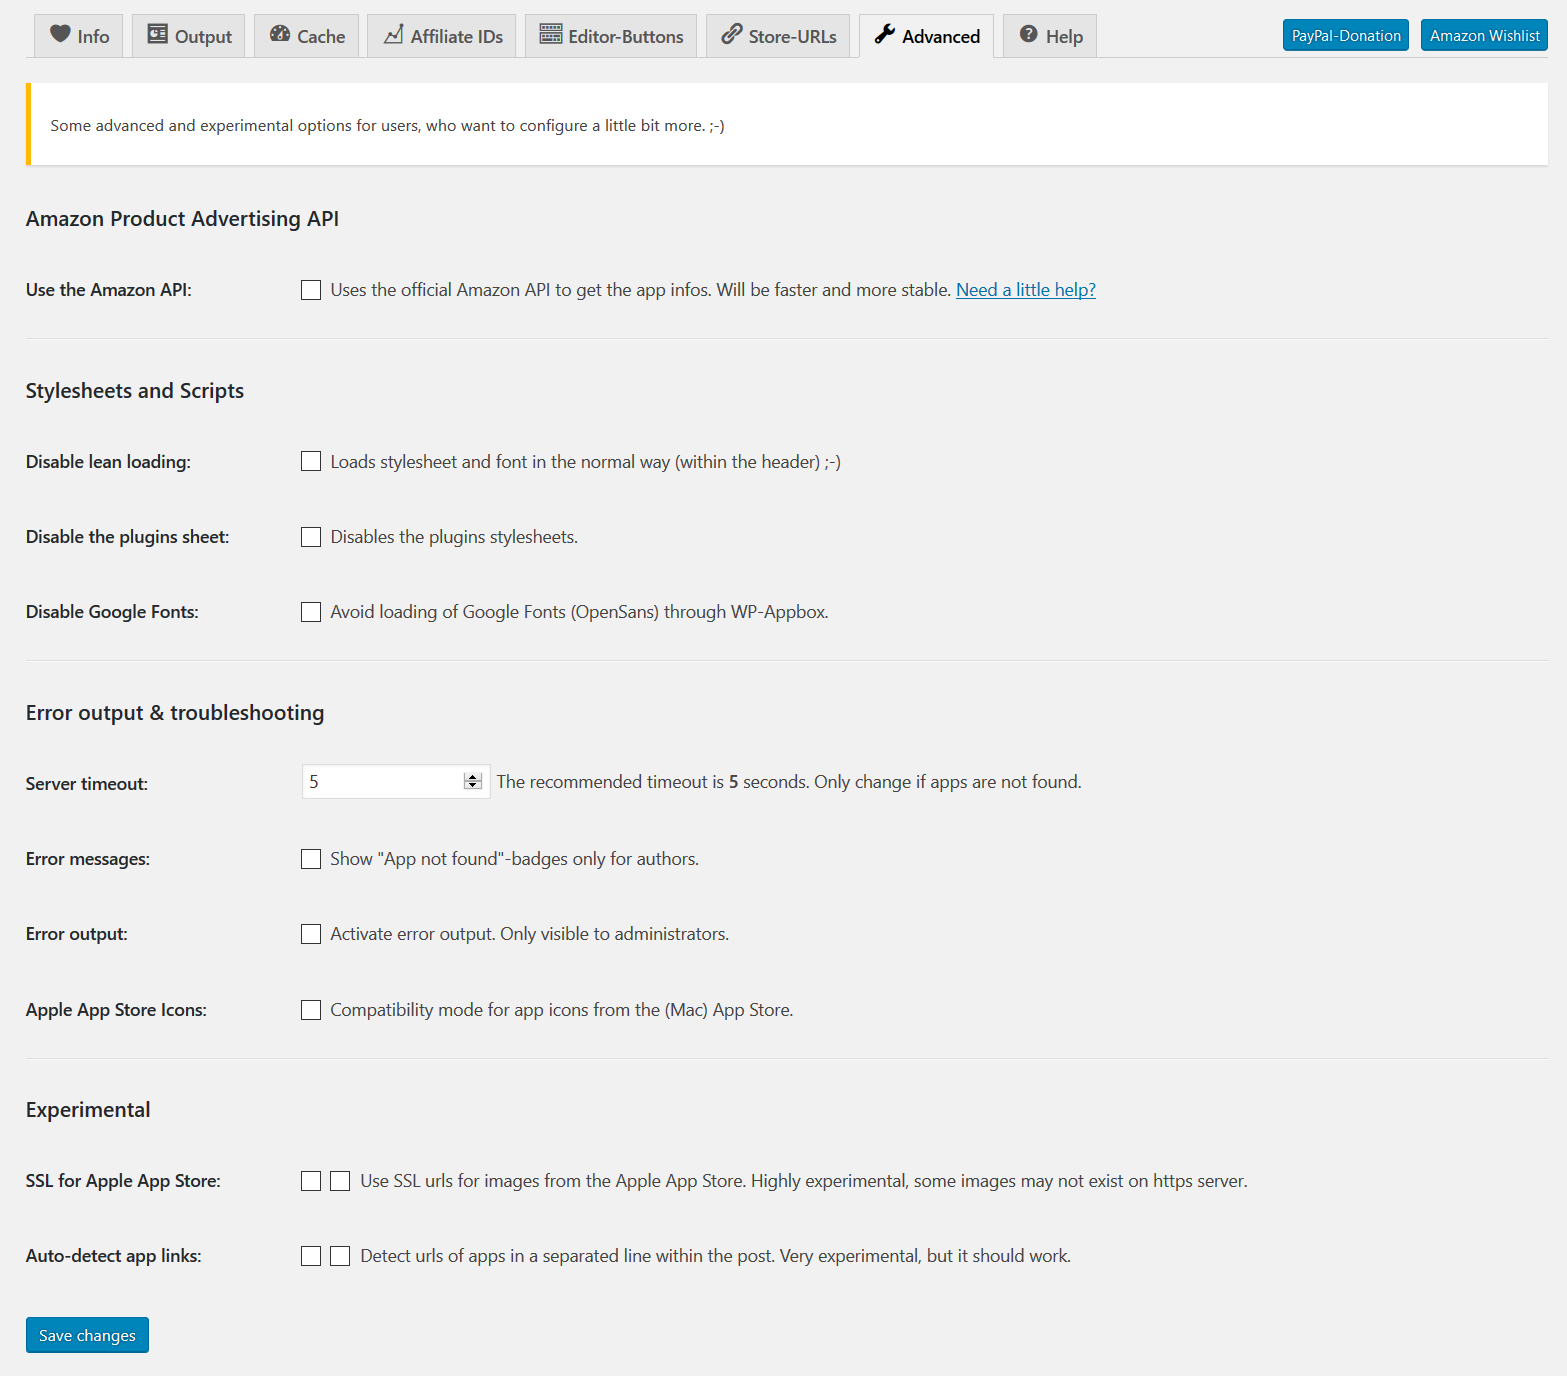Enable Error output for administrators
This screenshot has width=1567, height=1376.
[311, 934]
